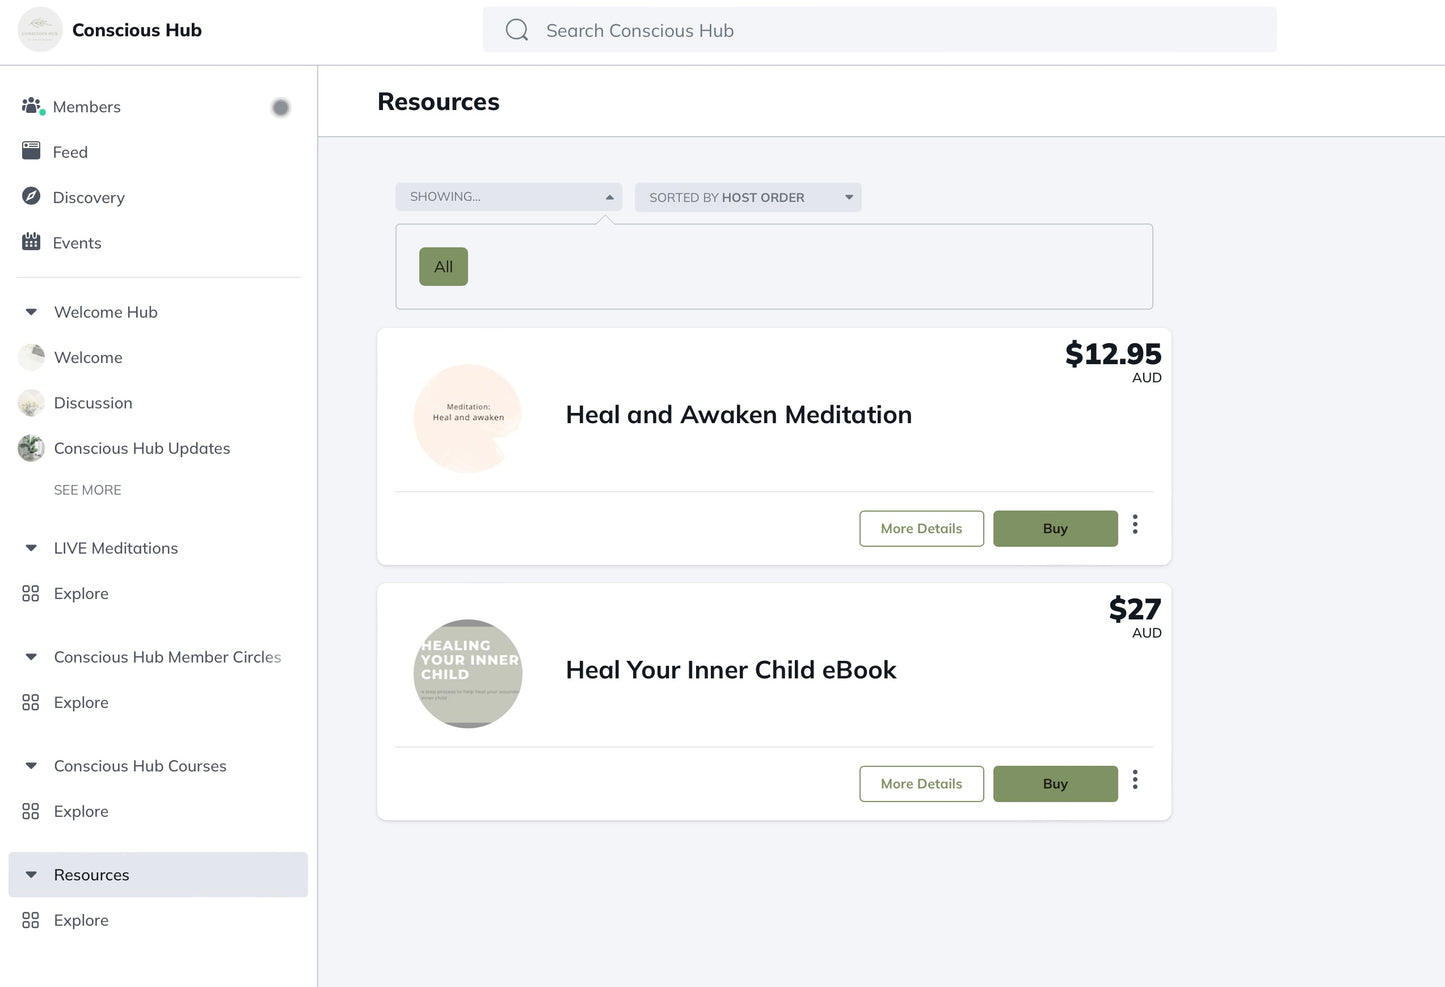The image size is (1445, 987).
Task: Click the Heal Your Inner Child thumbnail
Action: click(x=468, y=673)
